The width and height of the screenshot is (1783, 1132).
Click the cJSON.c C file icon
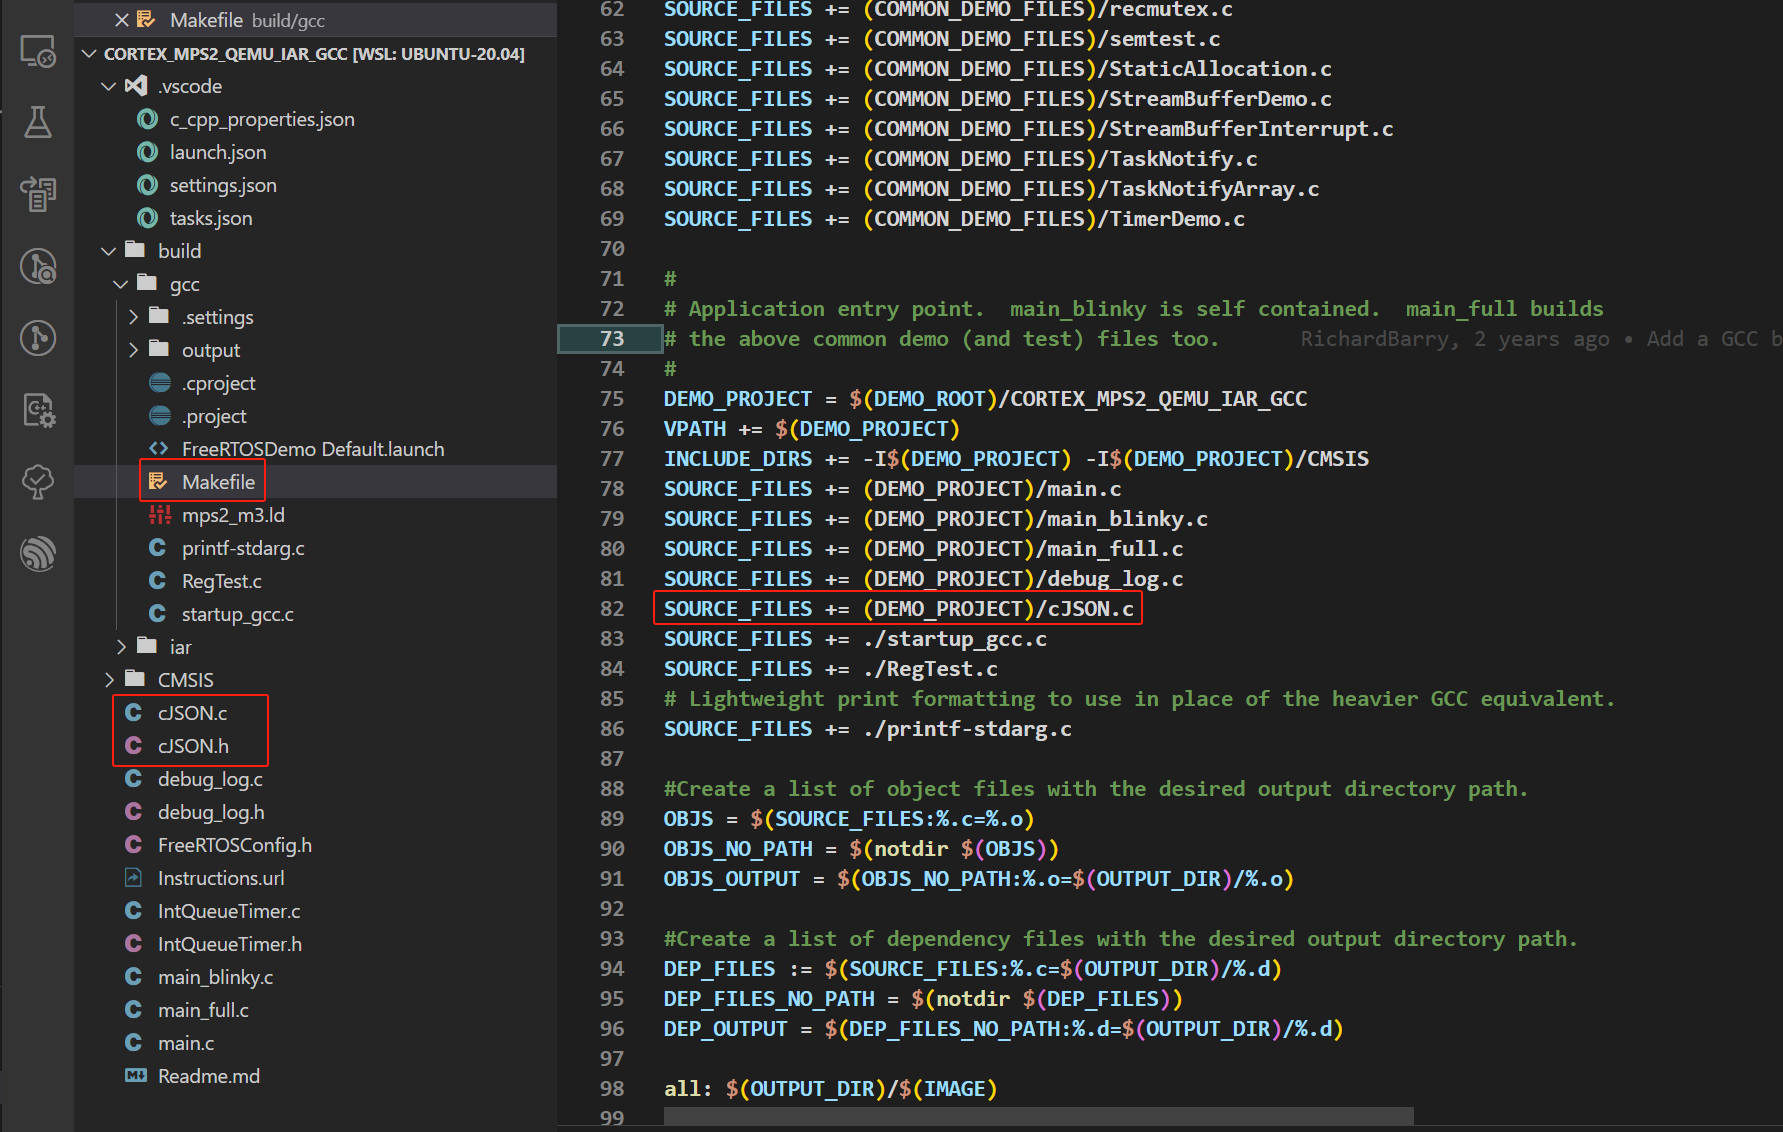point(134,713)
